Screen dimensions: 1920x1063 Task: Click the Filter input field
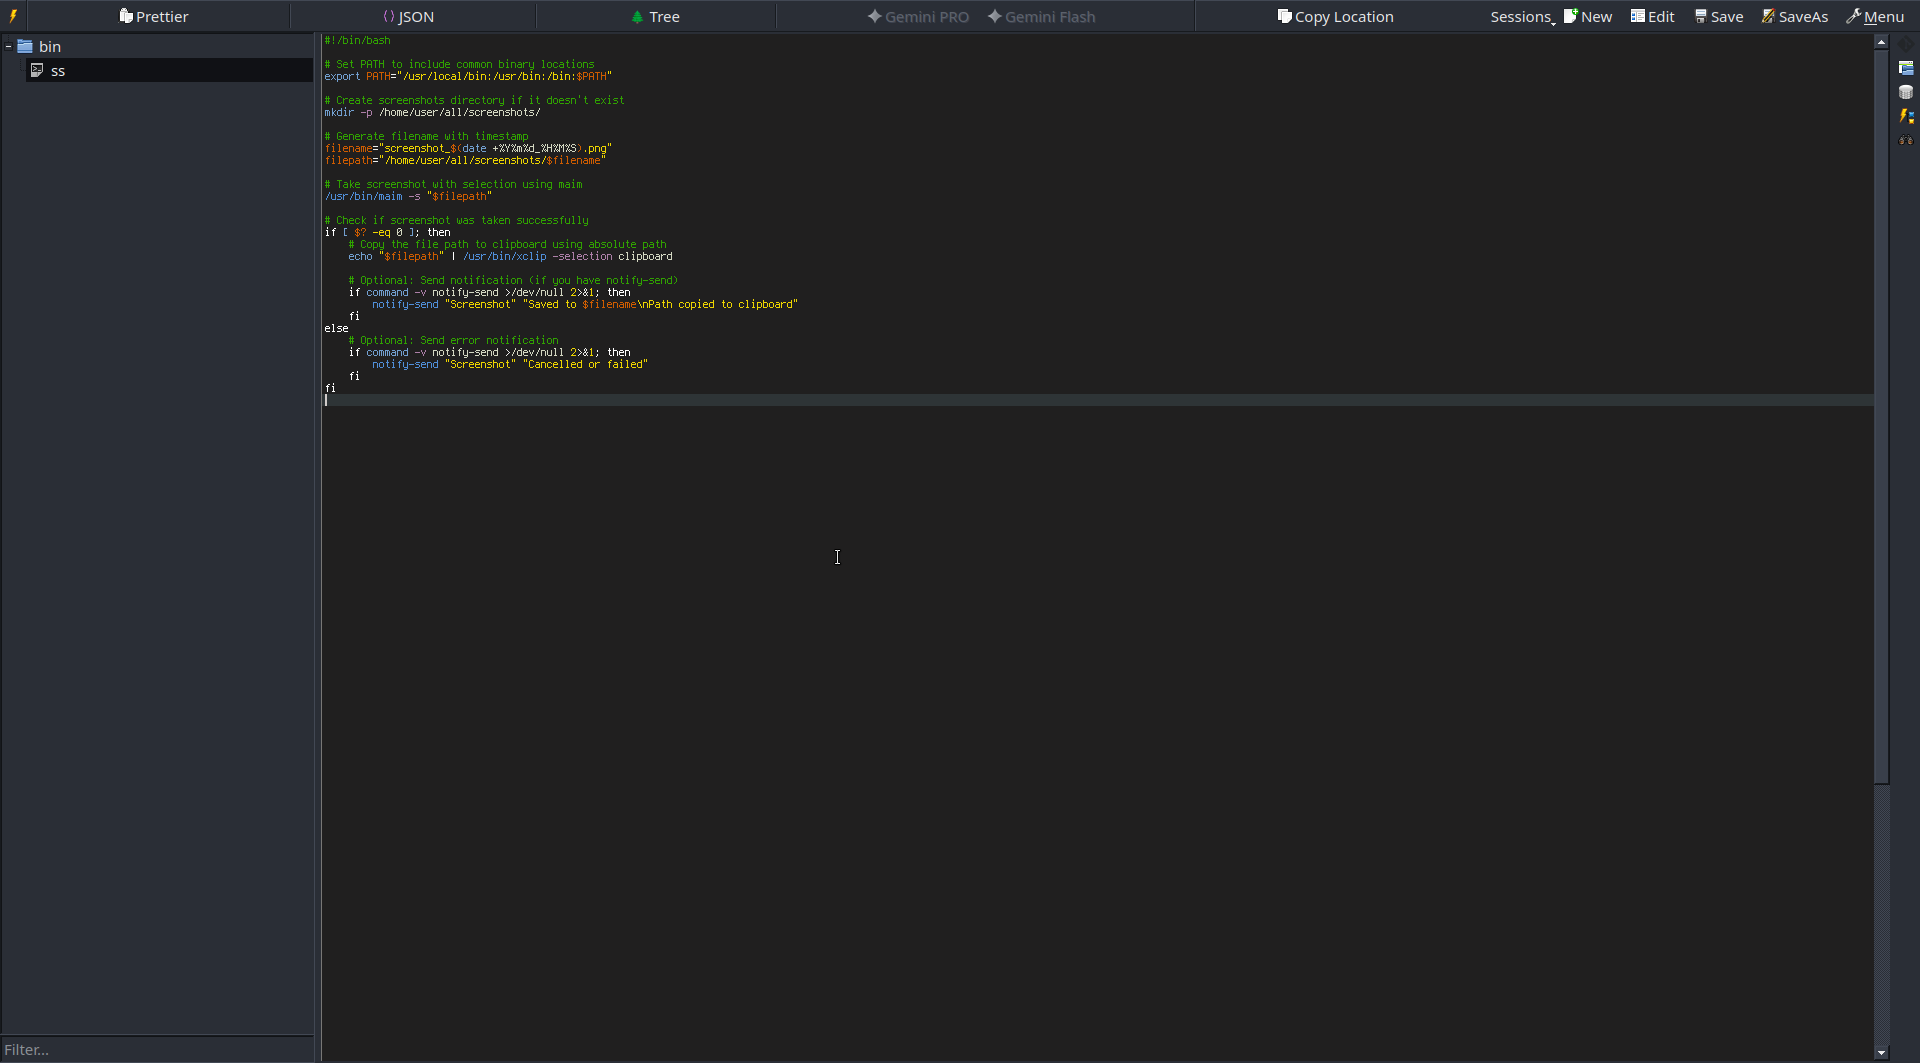coord(157,1049)
